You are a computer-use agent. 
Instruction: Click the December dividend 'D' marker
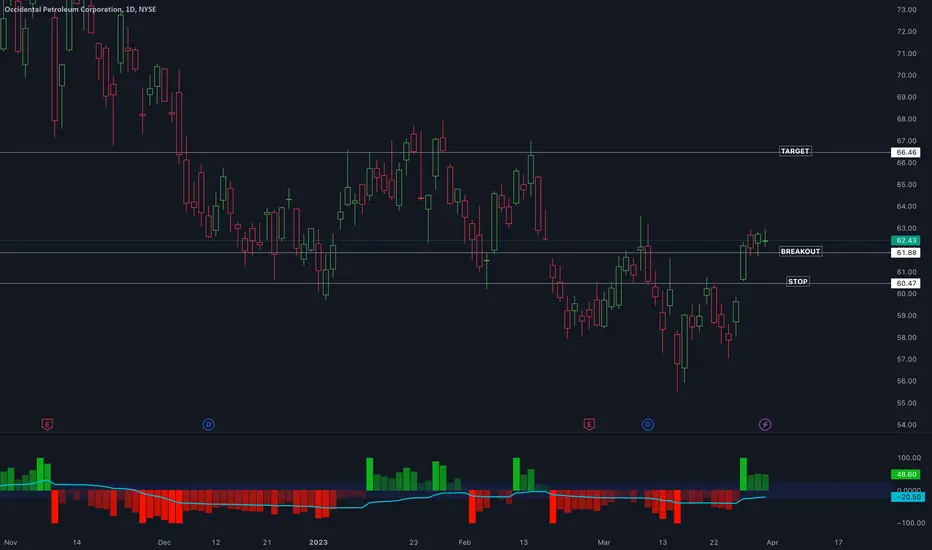pyautogui.click(x=209, y=424)
